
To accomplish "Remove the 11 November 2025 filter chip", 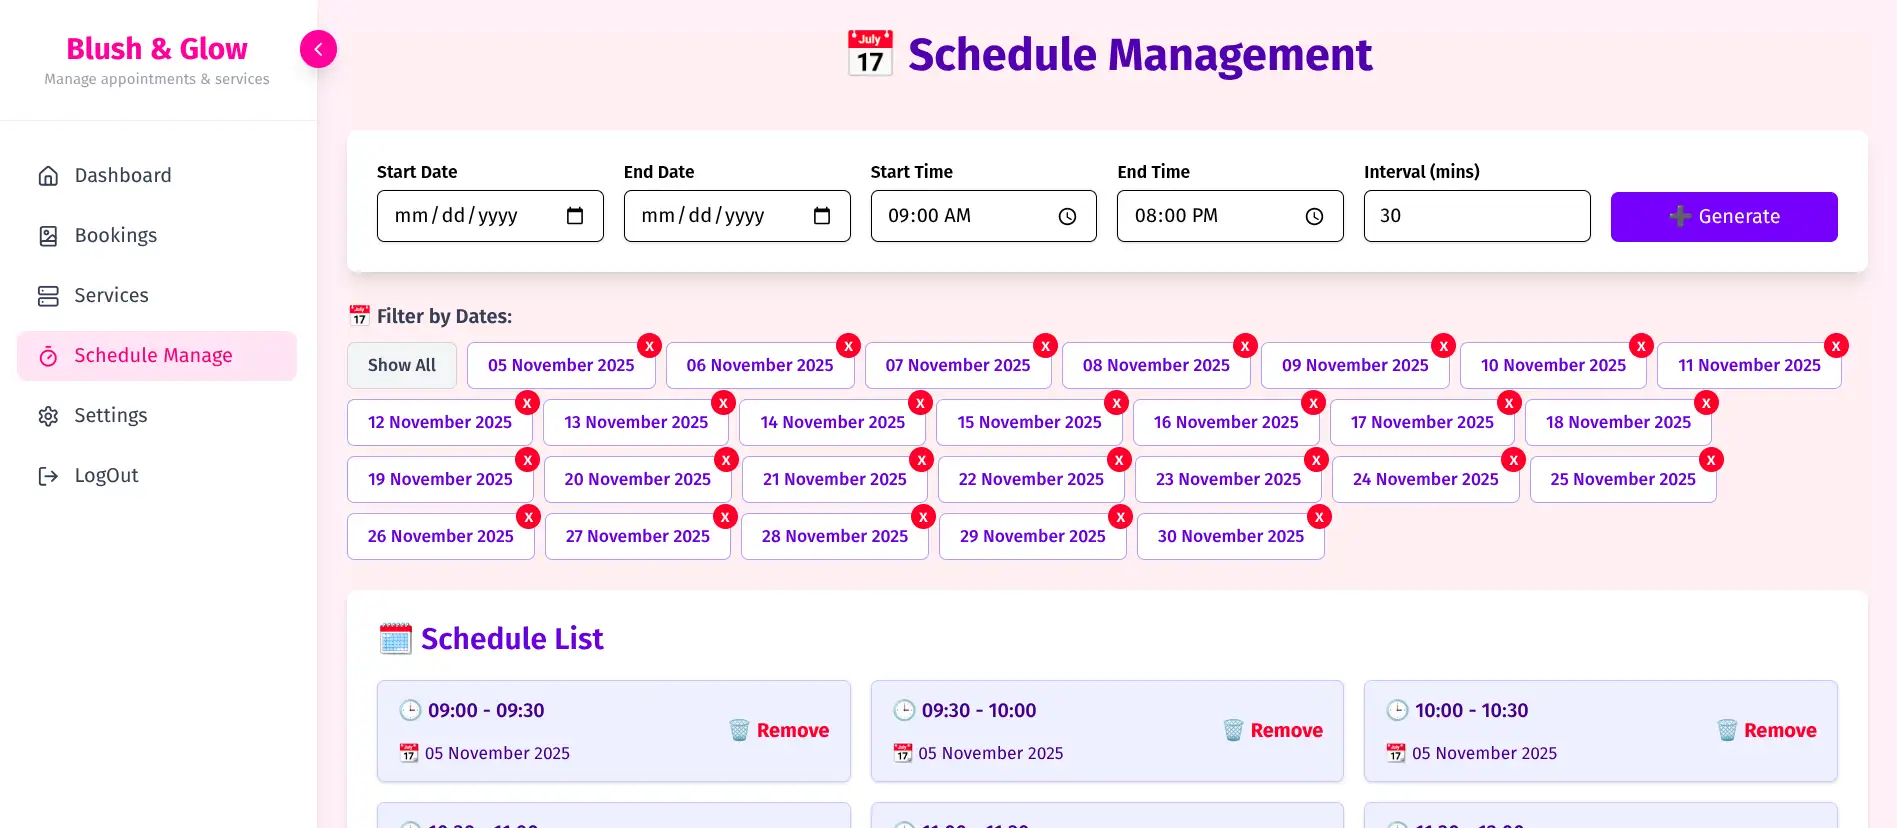I will pos(1836,346).
